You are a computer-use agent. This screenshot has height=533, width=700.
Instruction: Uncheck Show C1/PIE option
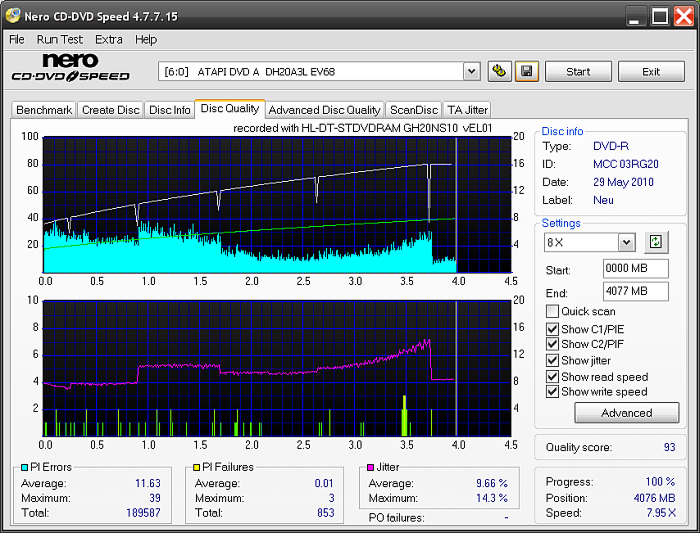tap(552, 328)
